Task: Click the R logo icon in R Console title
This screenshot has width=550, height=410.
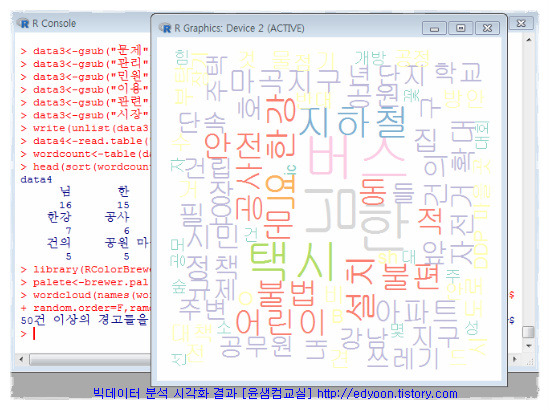Action: pos(24,23)
